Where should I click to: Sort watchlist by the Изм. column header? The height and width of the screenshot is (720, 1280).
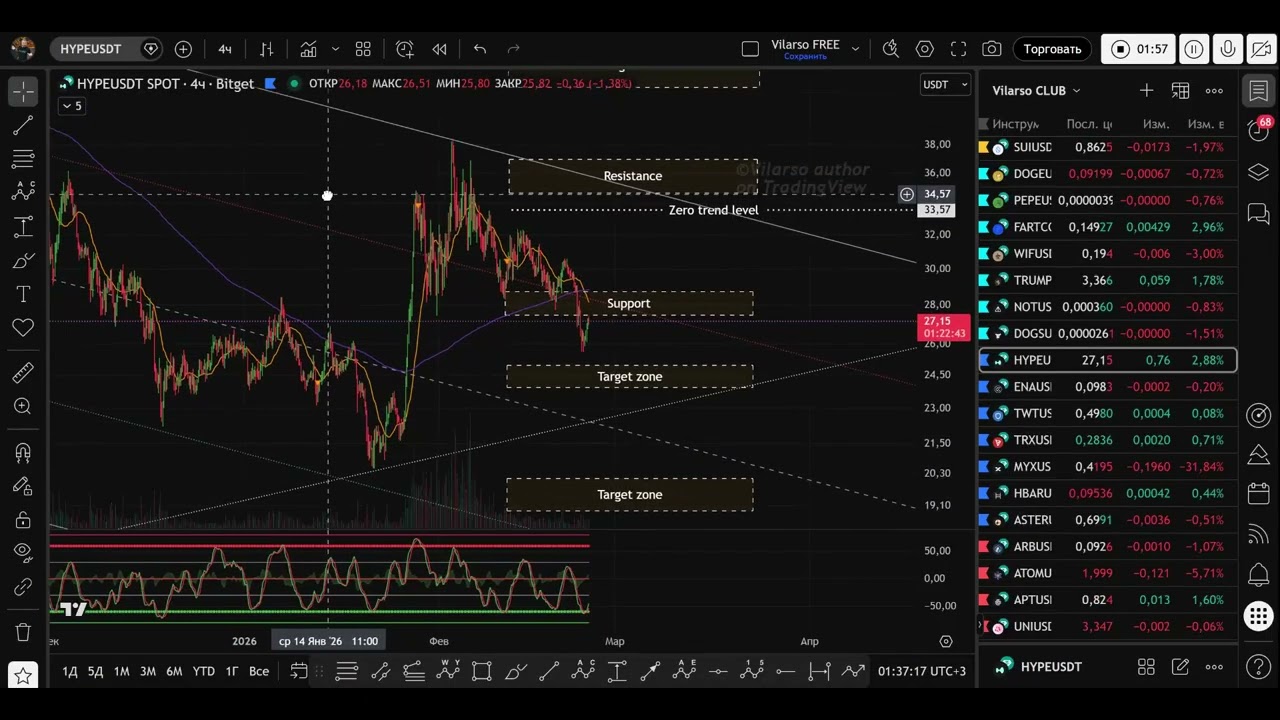[1156, 124]
